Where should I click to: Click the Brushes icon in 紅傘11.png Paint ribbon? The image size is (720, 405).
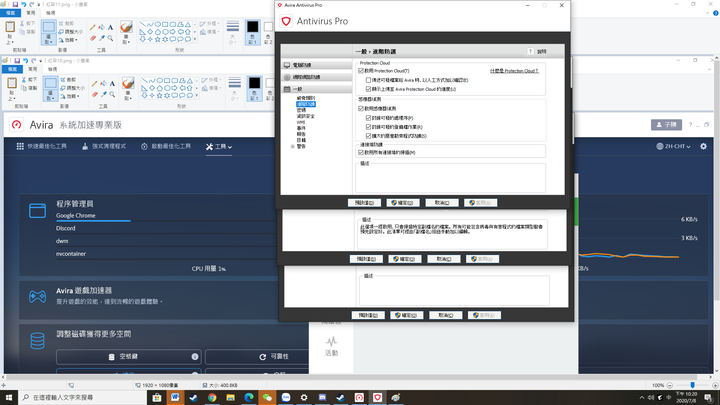[126, 27]
